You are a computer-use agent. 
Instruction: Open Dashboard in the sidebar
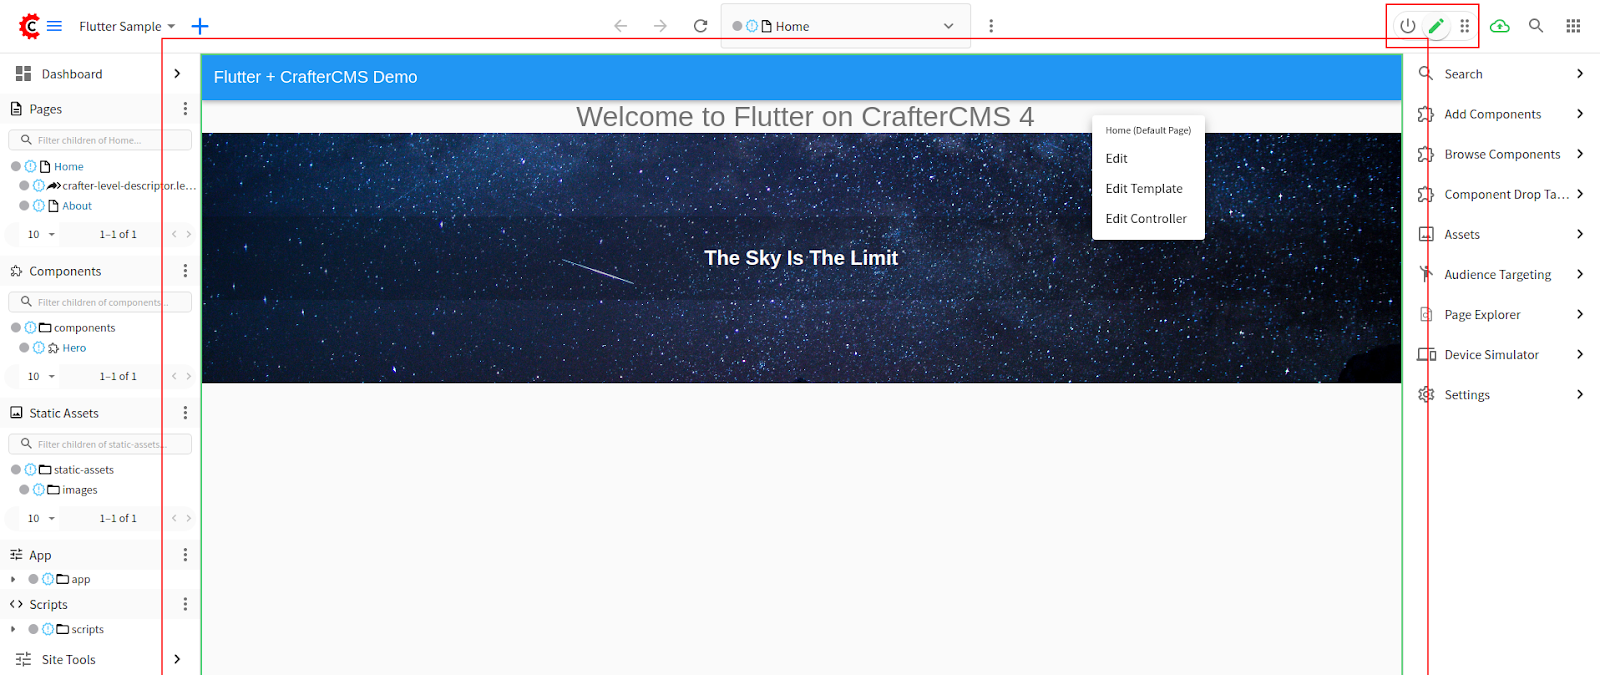tap(72, 74)
